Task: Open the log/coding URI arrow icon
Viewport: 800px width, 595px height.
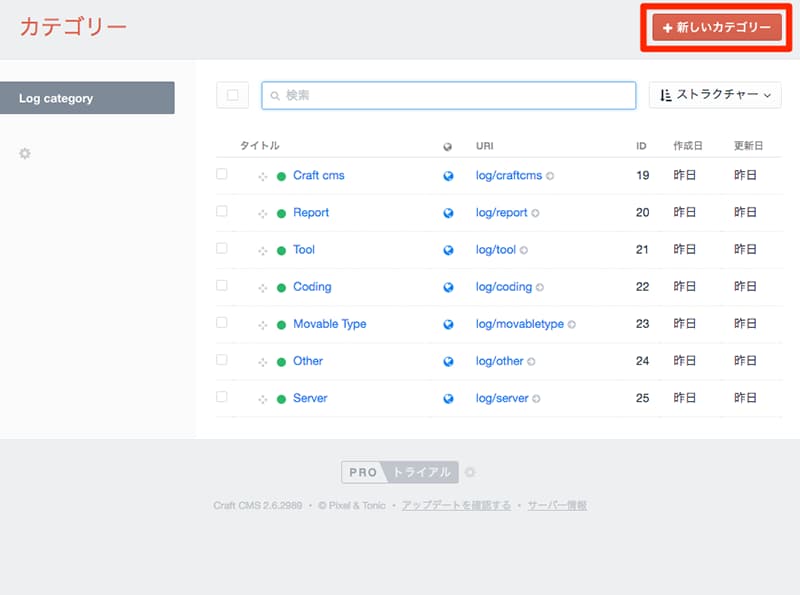Action: (x=539, y=288)
